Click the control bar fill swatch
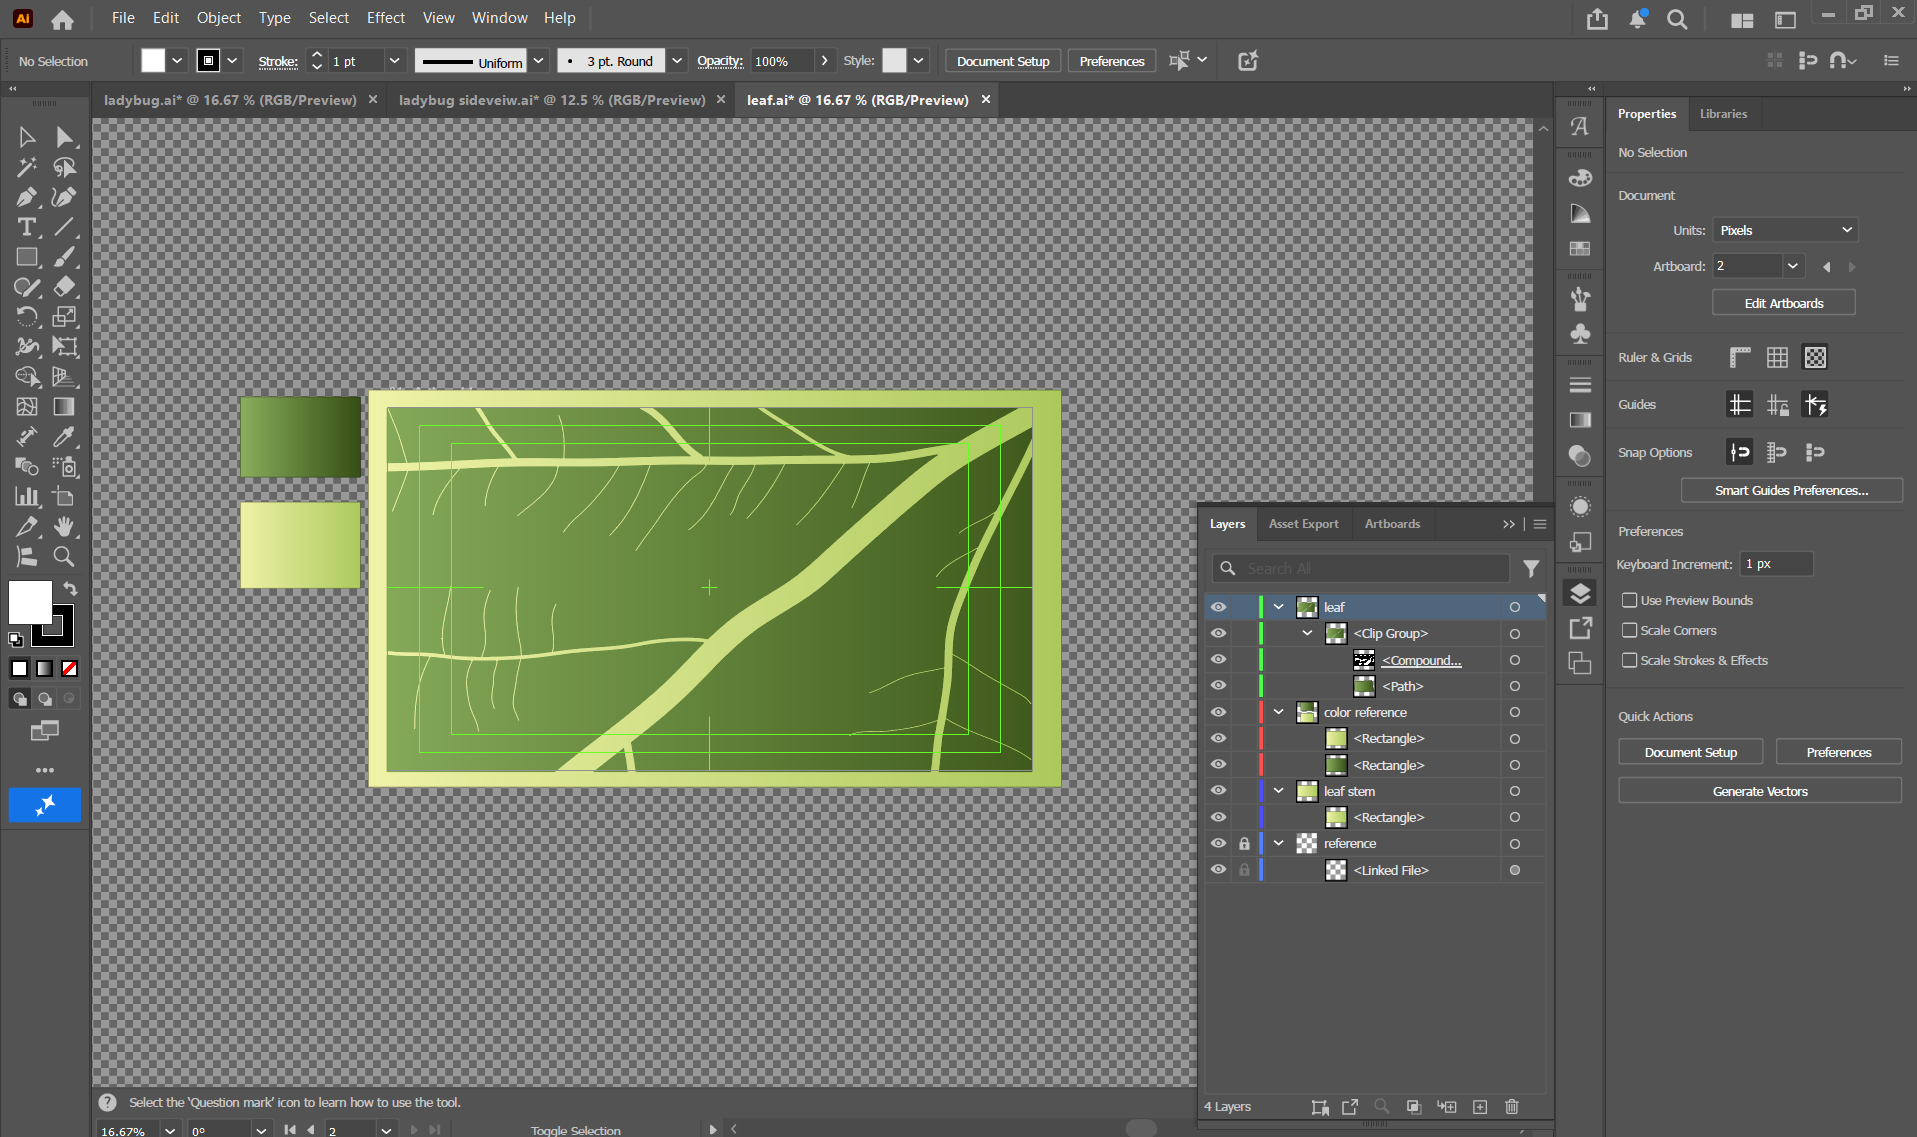This screenshot has height=1137, width=1917. pyautogui.click(x=153, y=61)
